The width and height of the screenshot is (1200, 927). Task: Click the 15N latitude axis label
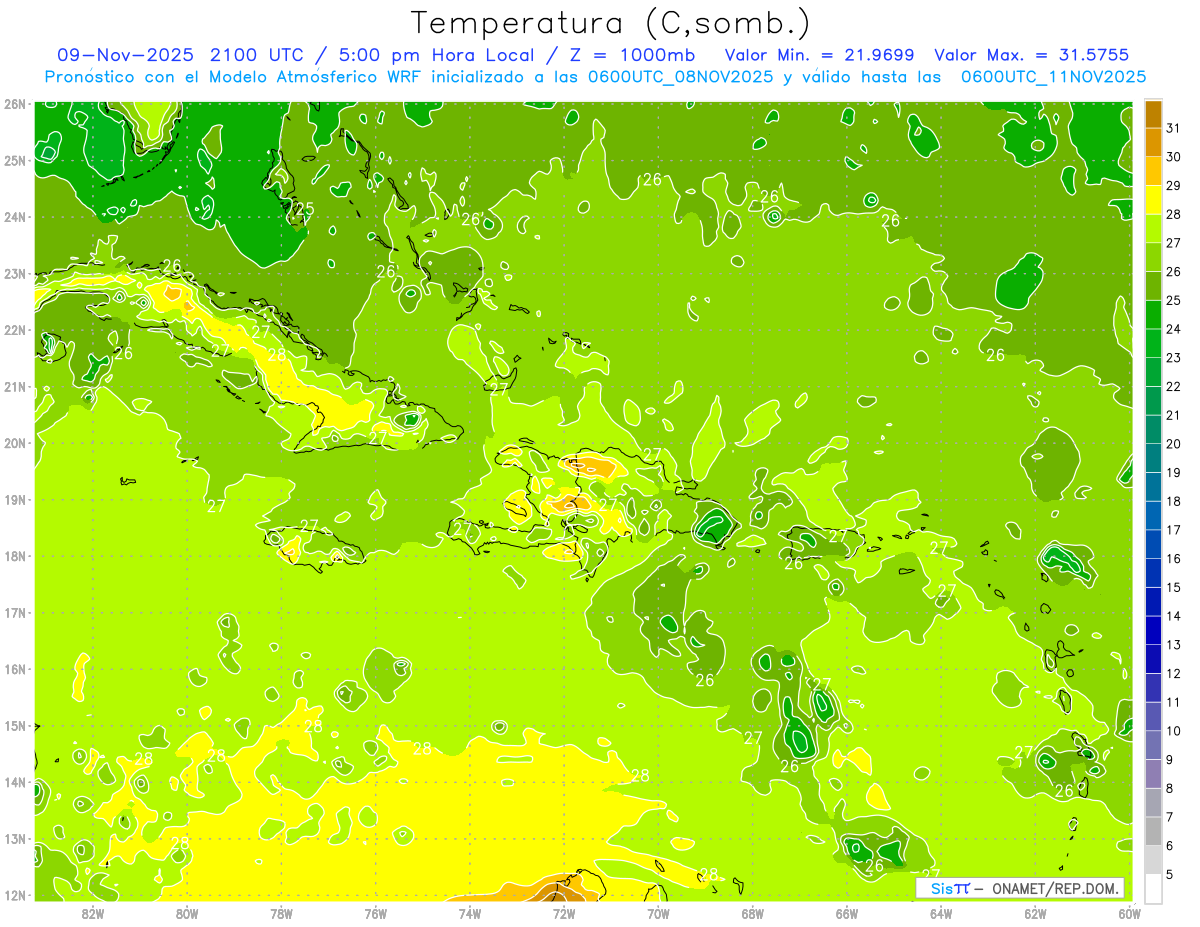(14, 725)
